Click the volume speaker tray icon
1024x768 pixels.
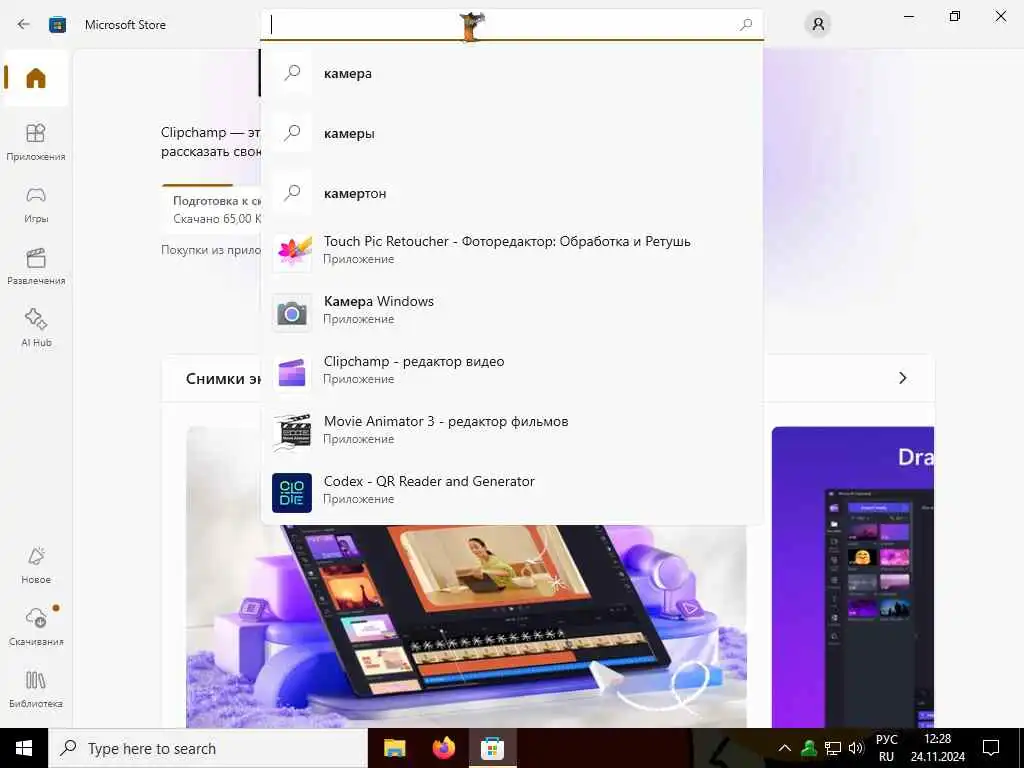click(x=856, y=748)
